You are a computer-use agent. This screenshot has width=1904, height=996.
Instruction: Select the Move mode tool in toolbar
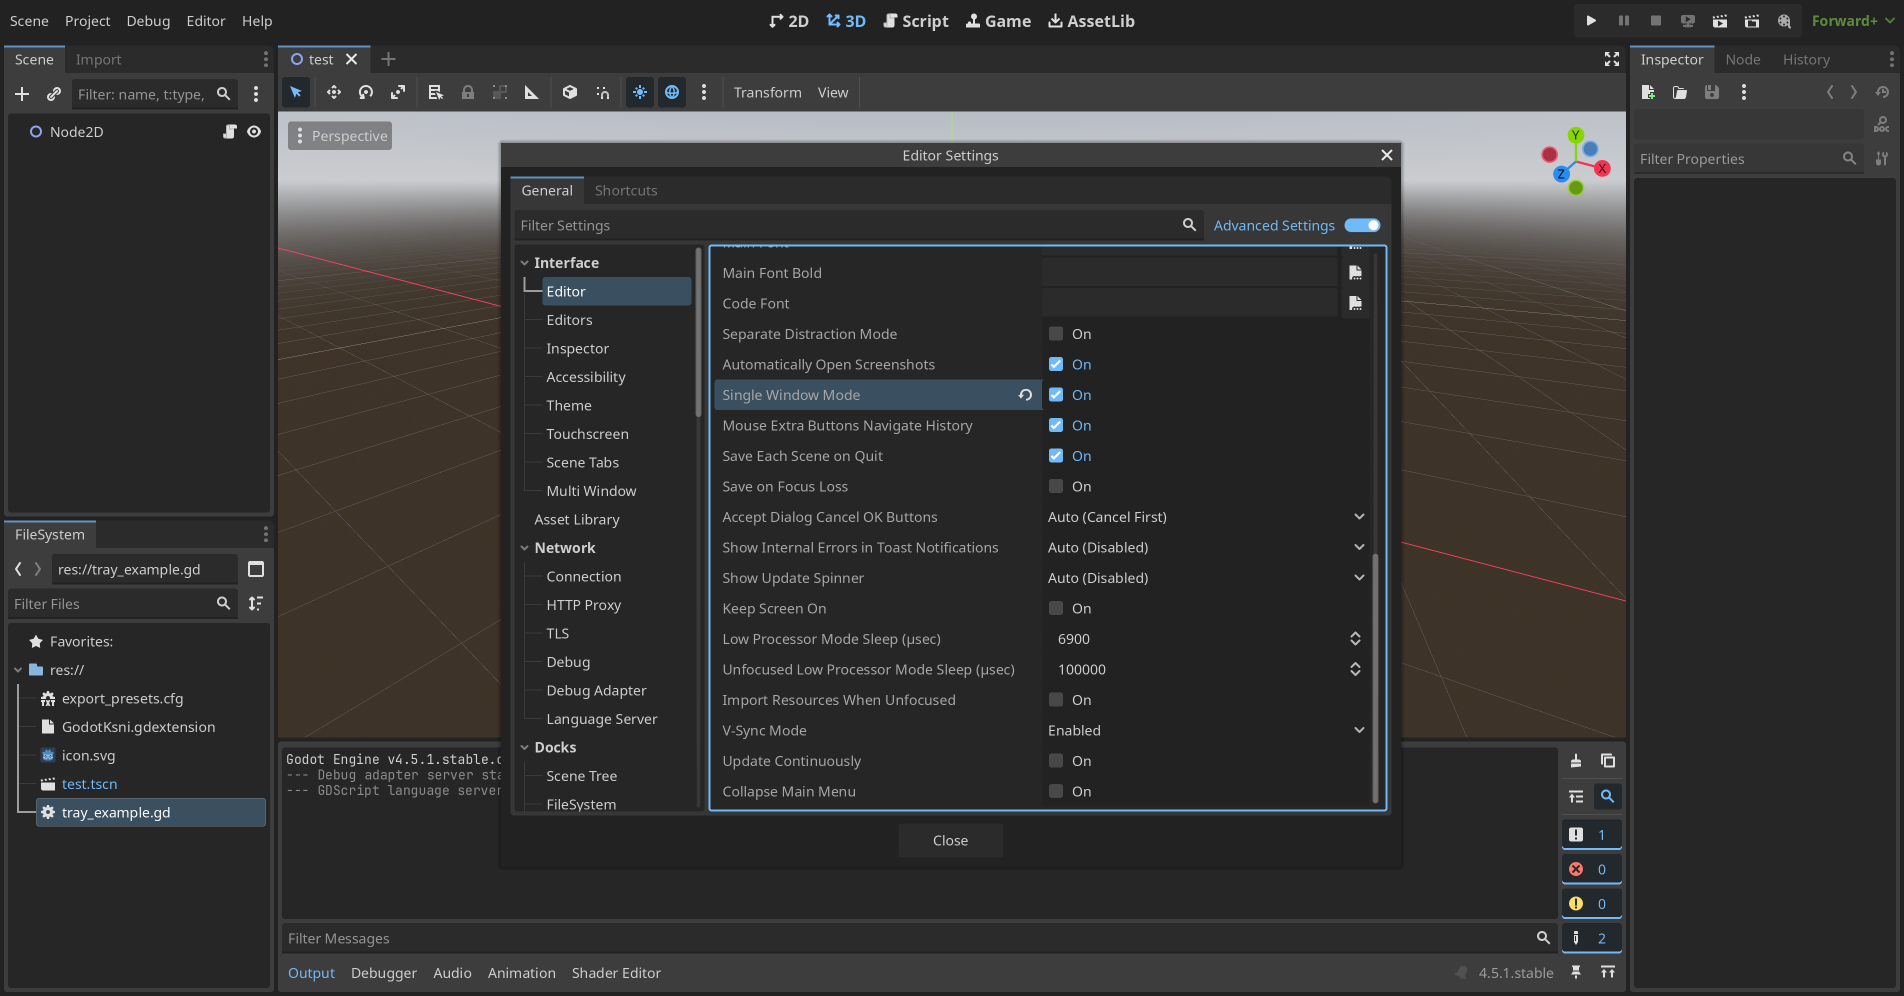click(x=333, y=92)
